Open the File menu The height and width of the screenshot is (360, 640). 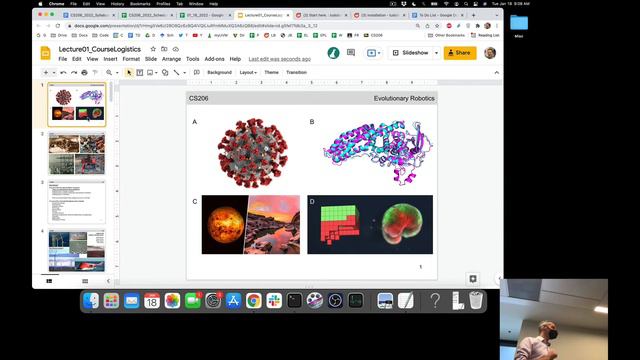coord(62,59)
